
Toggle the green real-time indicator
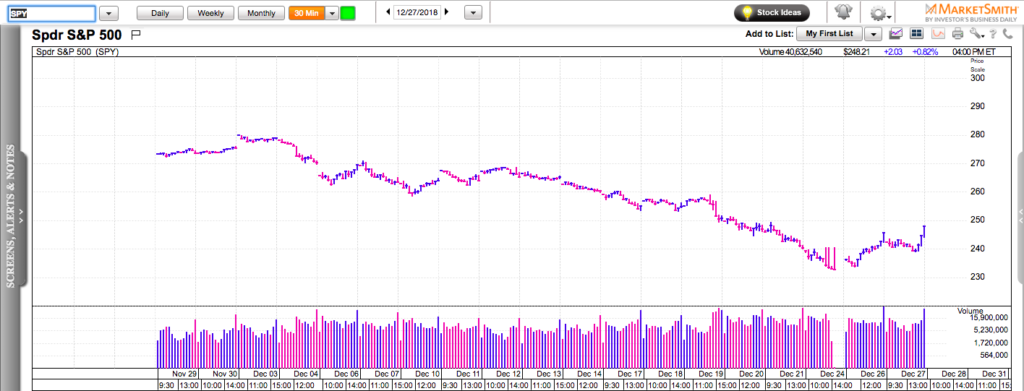click(x=348, y=13)
